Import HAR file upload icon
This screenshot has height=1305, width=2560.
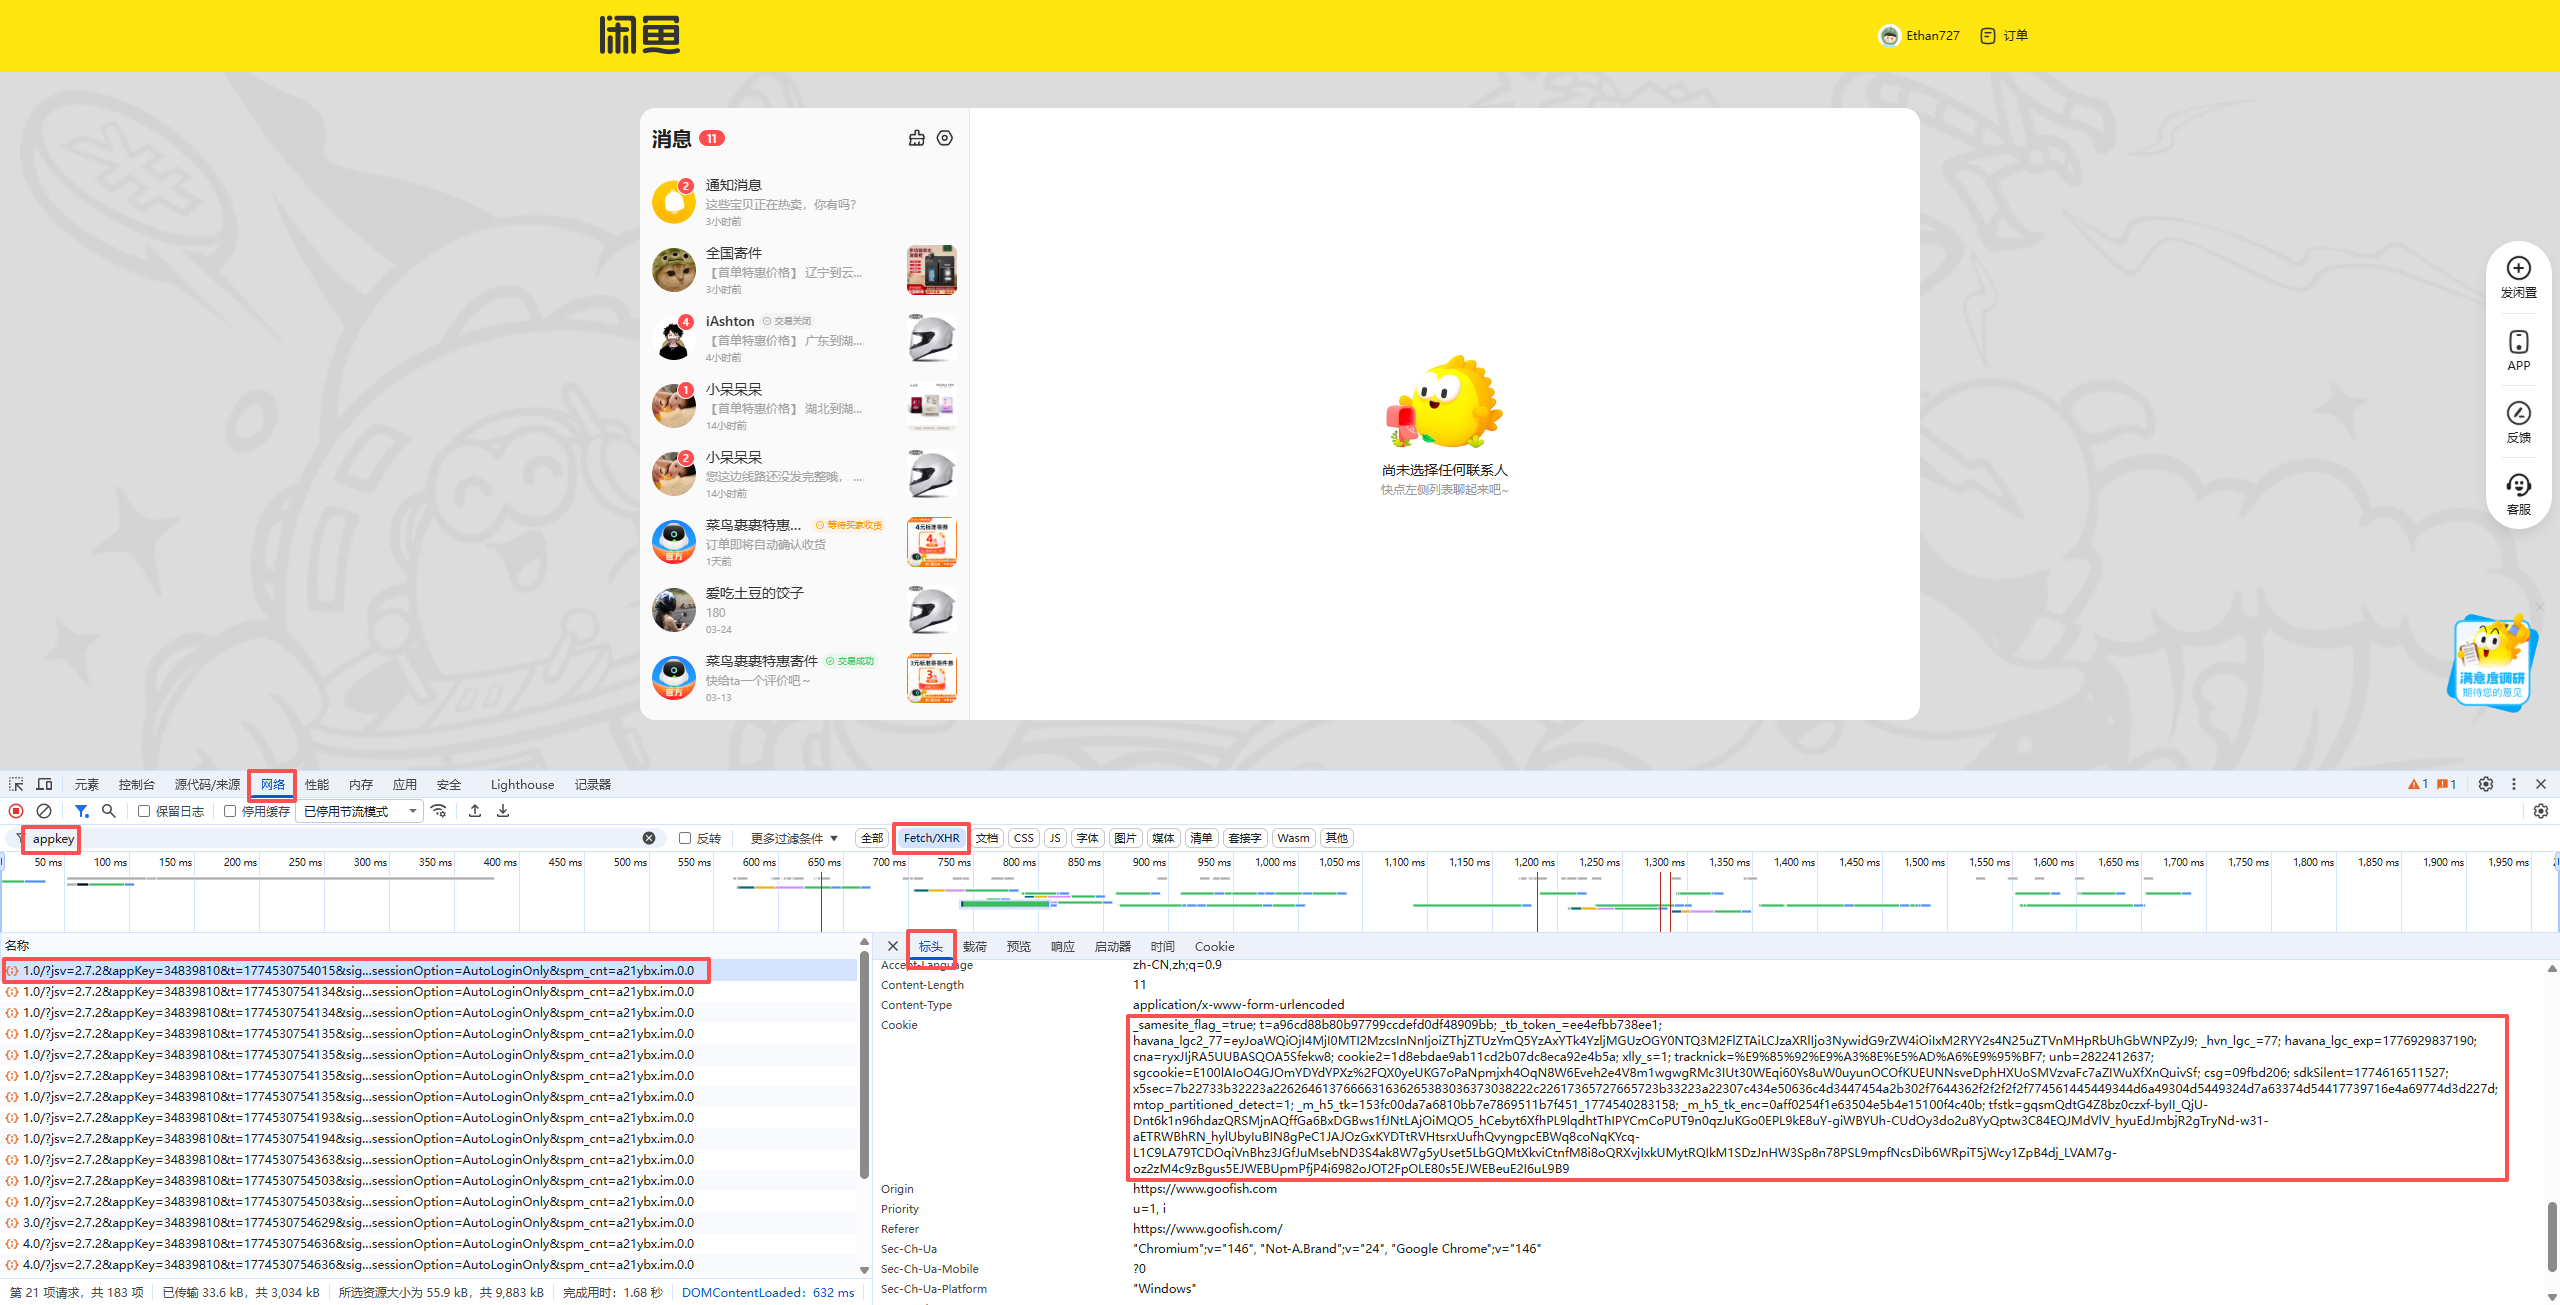pos(475,811)
